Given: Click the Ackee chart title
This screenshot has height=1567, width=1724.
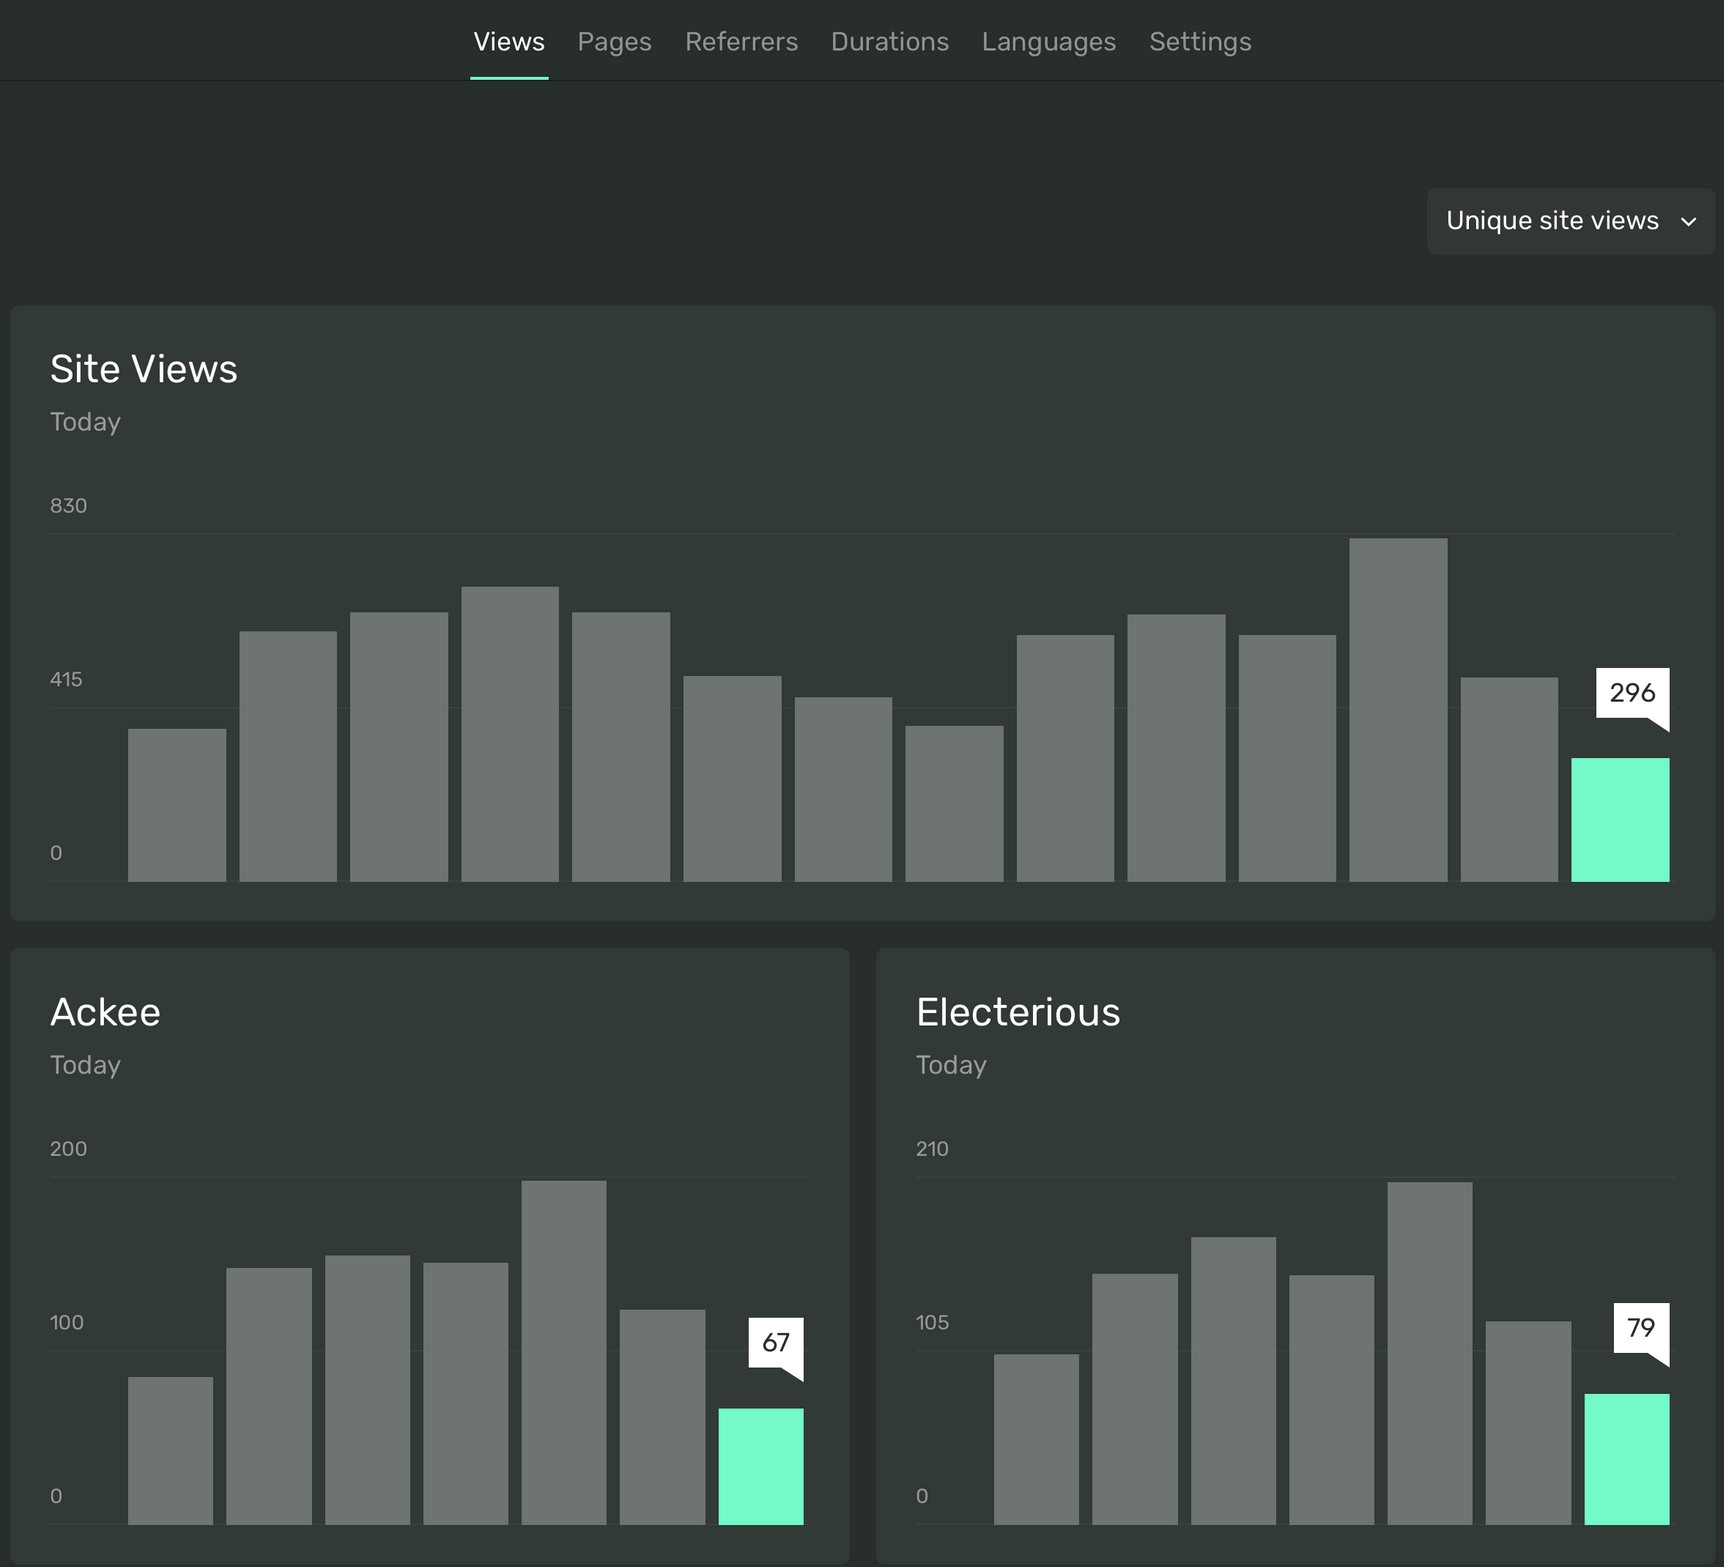Looking at the screenshot, I should tap(105, 1012).
